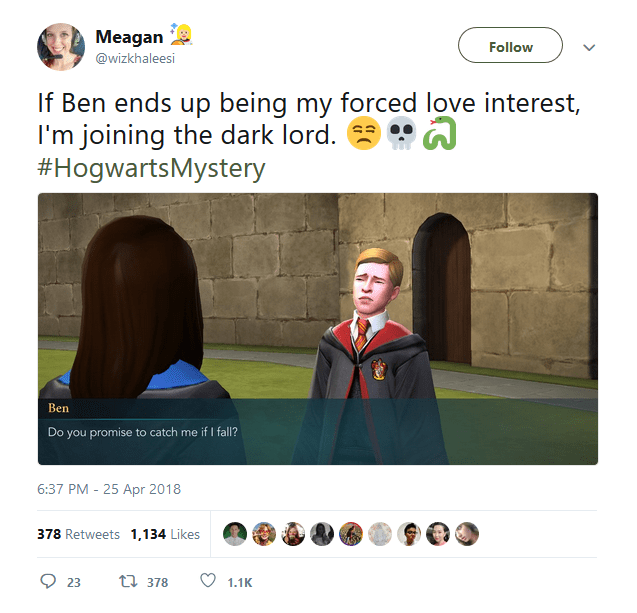View the 378 Retweets list
Screen dimensions: 637x613
tap(78, 534)
